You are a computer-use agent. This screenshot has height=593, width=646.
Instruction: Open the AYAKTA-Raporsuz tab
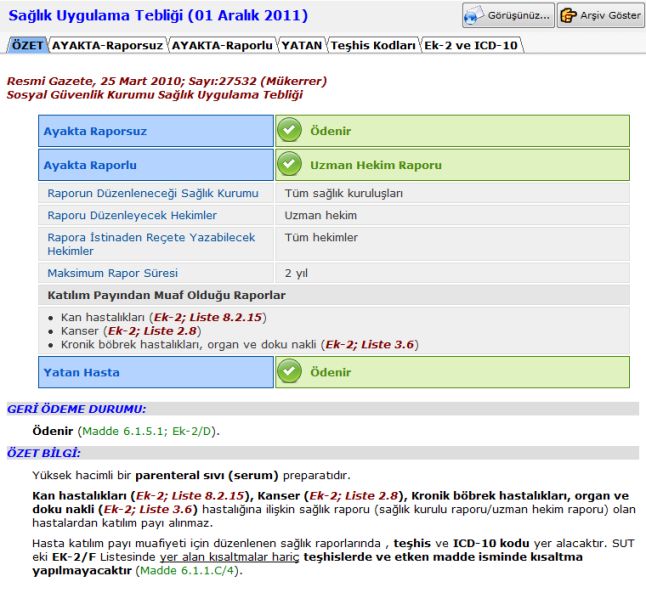click(x=107, y=45)
